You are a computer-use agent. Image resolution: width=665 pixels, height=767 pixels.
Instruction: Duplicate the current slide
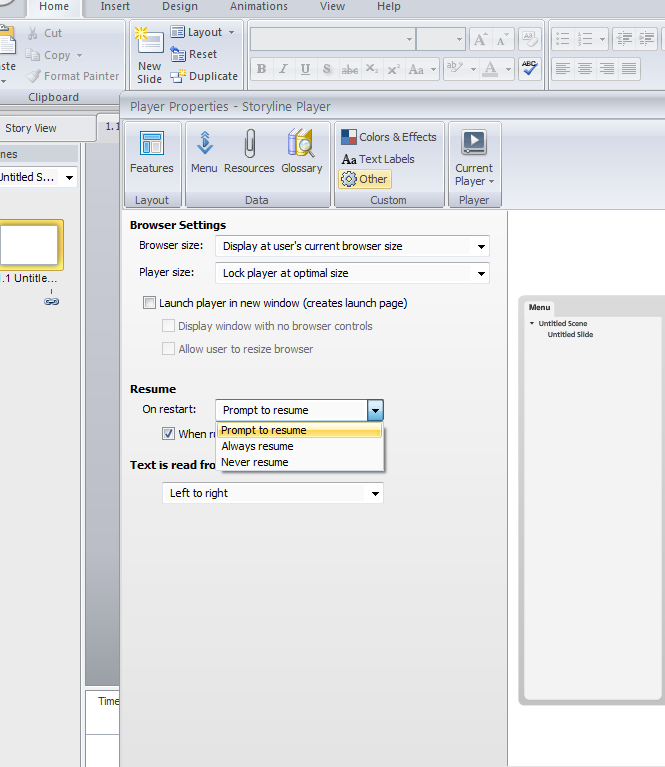click(204, 76)
